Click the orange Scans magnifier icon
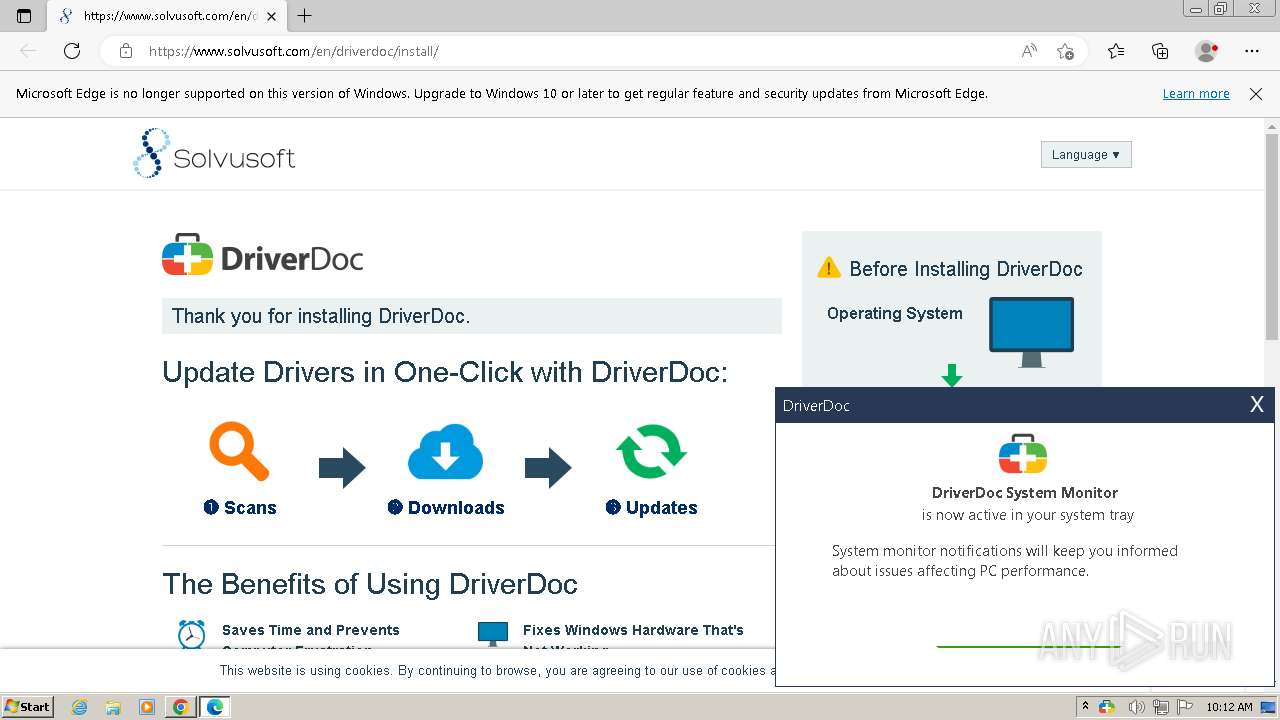1280x720 pixels. [x=239, y=452]
